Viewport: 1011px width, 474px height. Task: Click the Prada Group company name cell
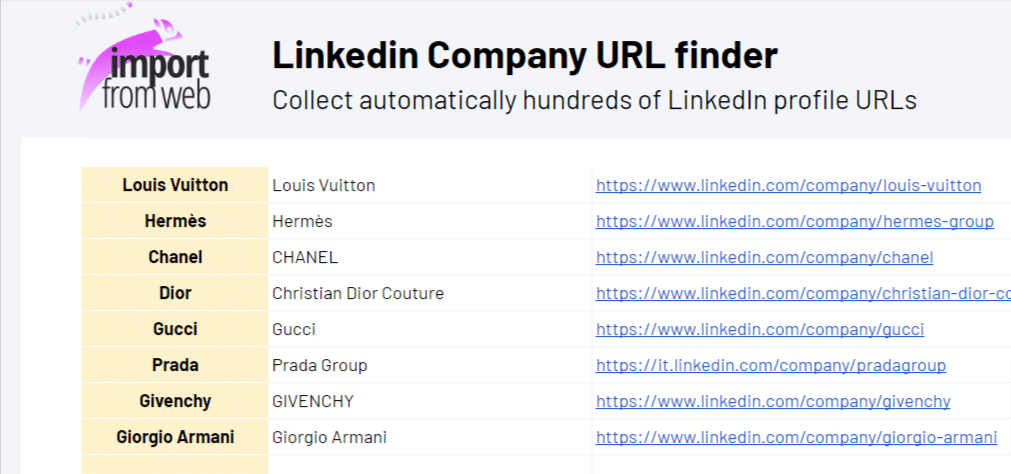(320, 365)
